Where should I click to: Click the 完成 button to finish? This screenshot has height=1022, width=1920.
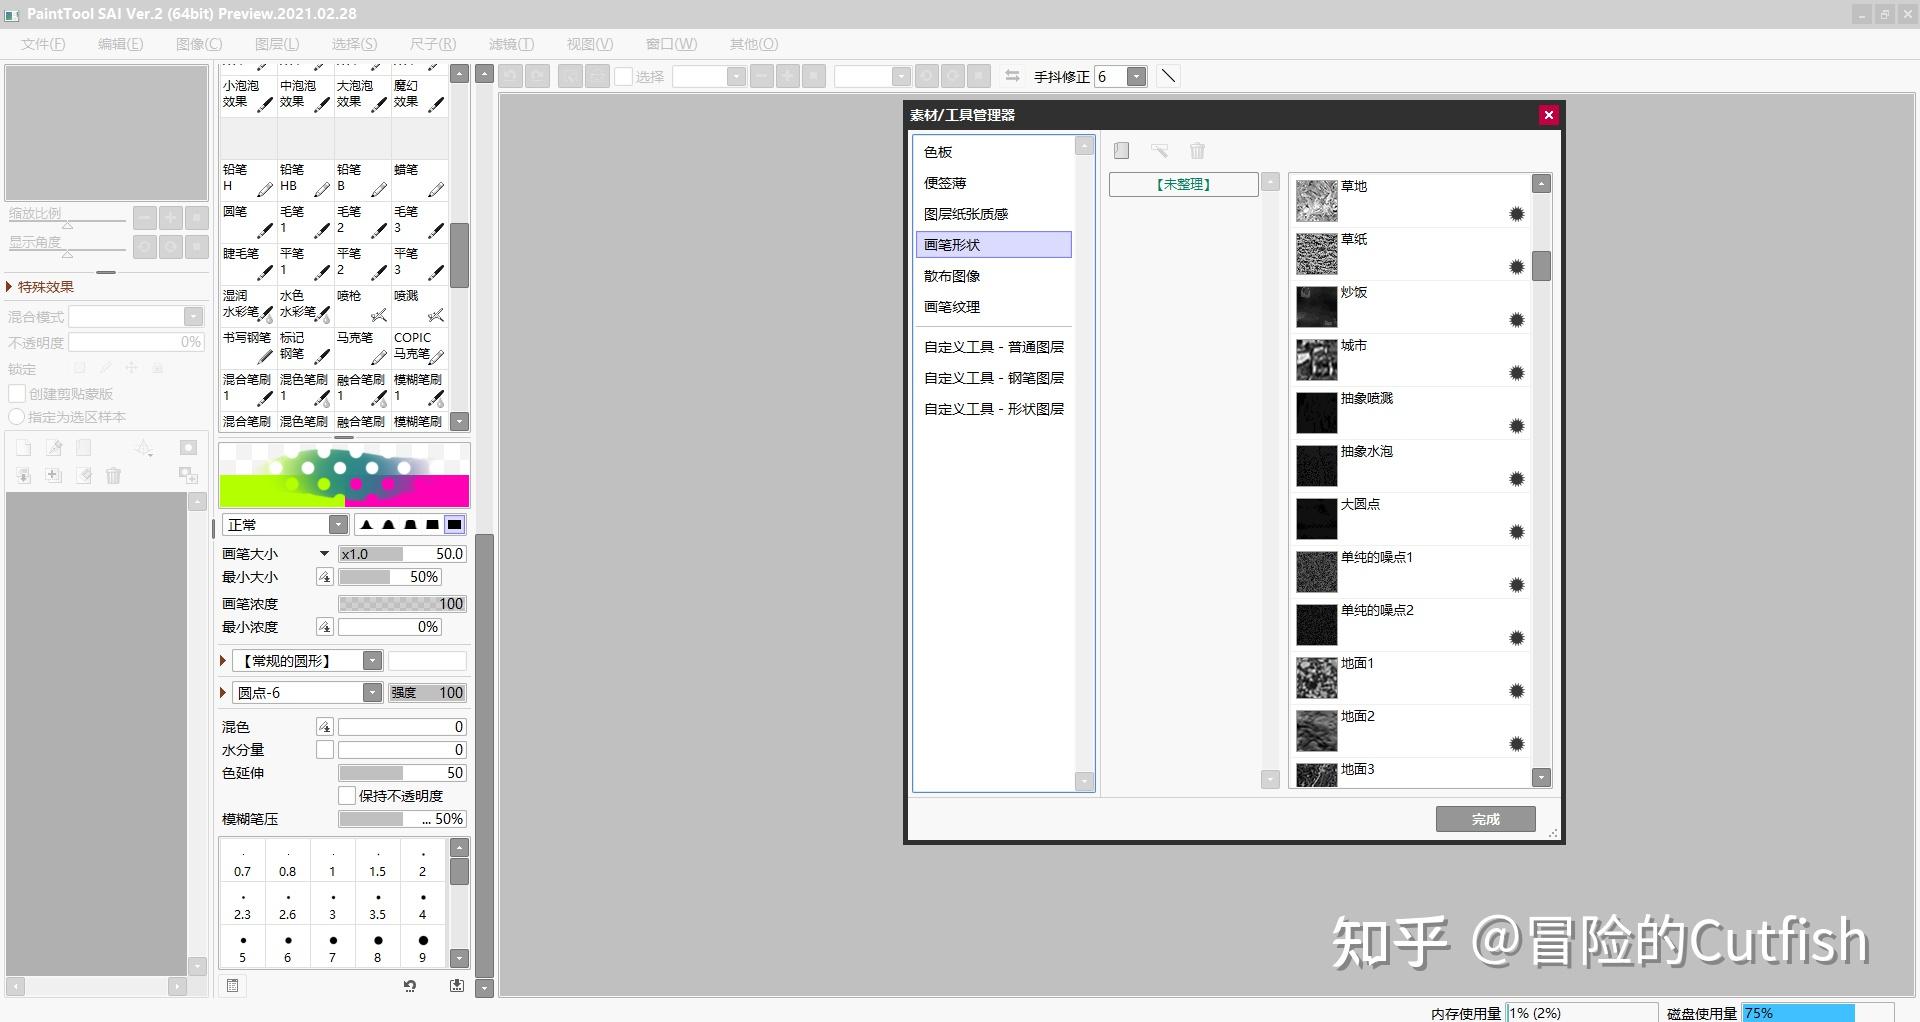(x=1484, y=818)
